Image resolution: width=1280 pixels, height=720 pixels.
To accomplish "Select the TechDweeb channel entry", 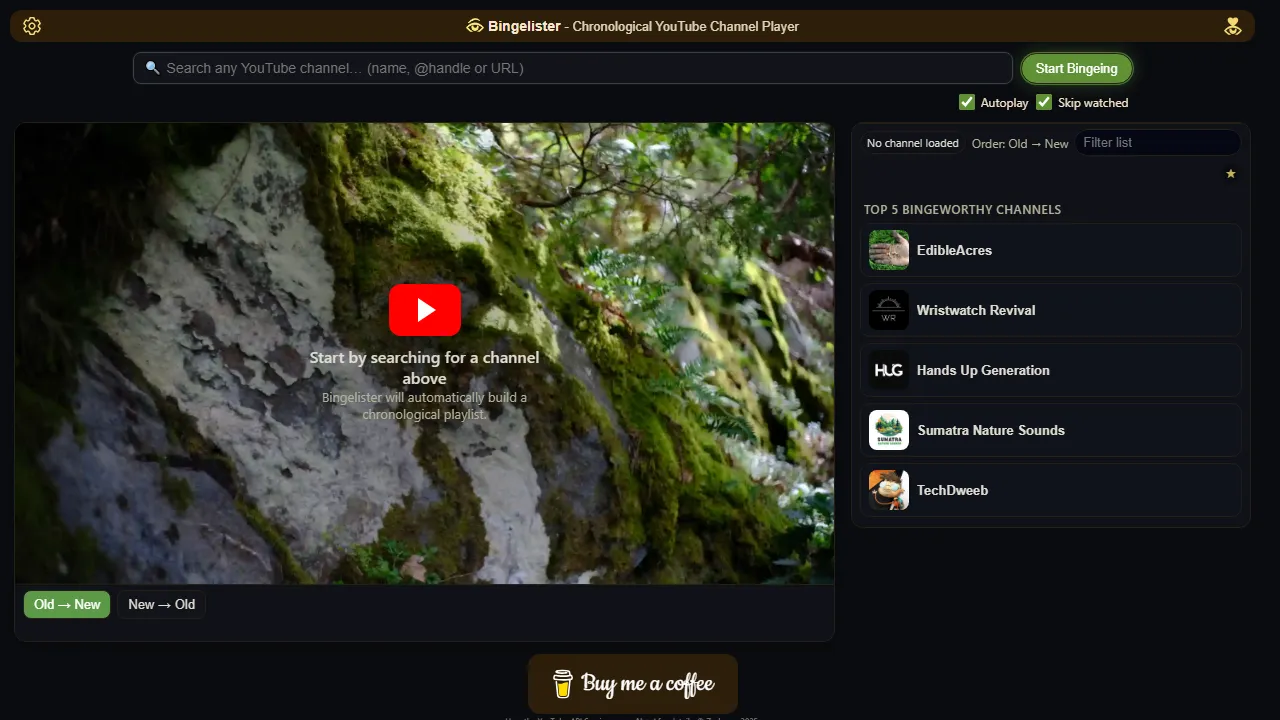I will [1050, 490].
